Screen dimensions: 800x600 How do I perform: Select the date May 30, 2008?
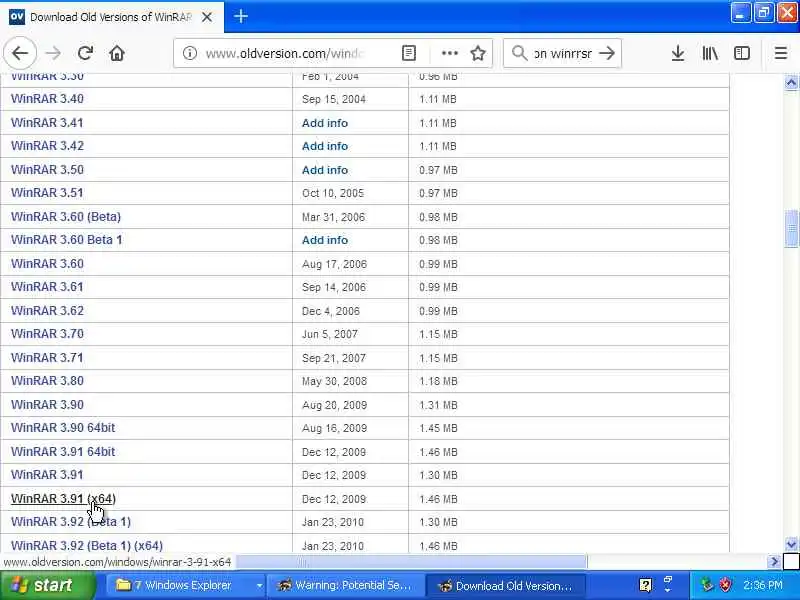point(334,381)
